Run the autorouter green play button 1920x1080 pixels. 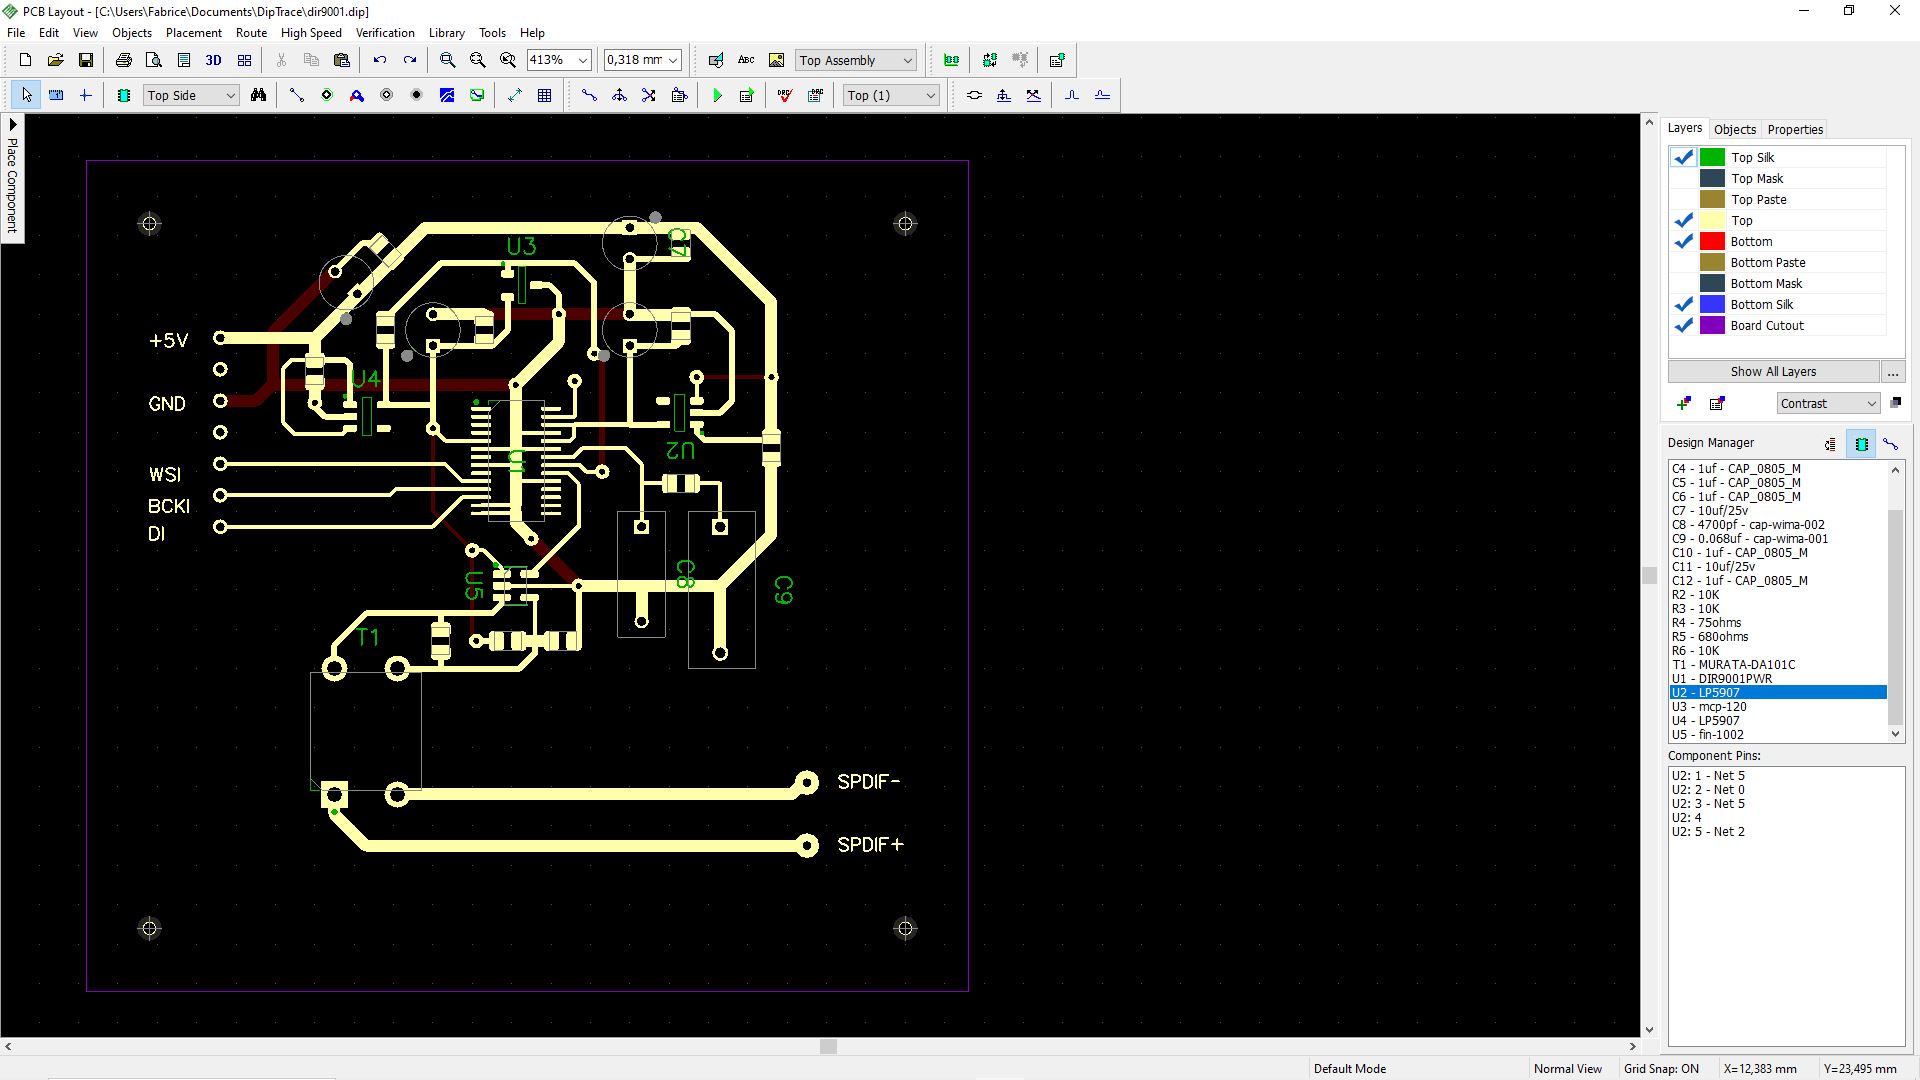717,95
